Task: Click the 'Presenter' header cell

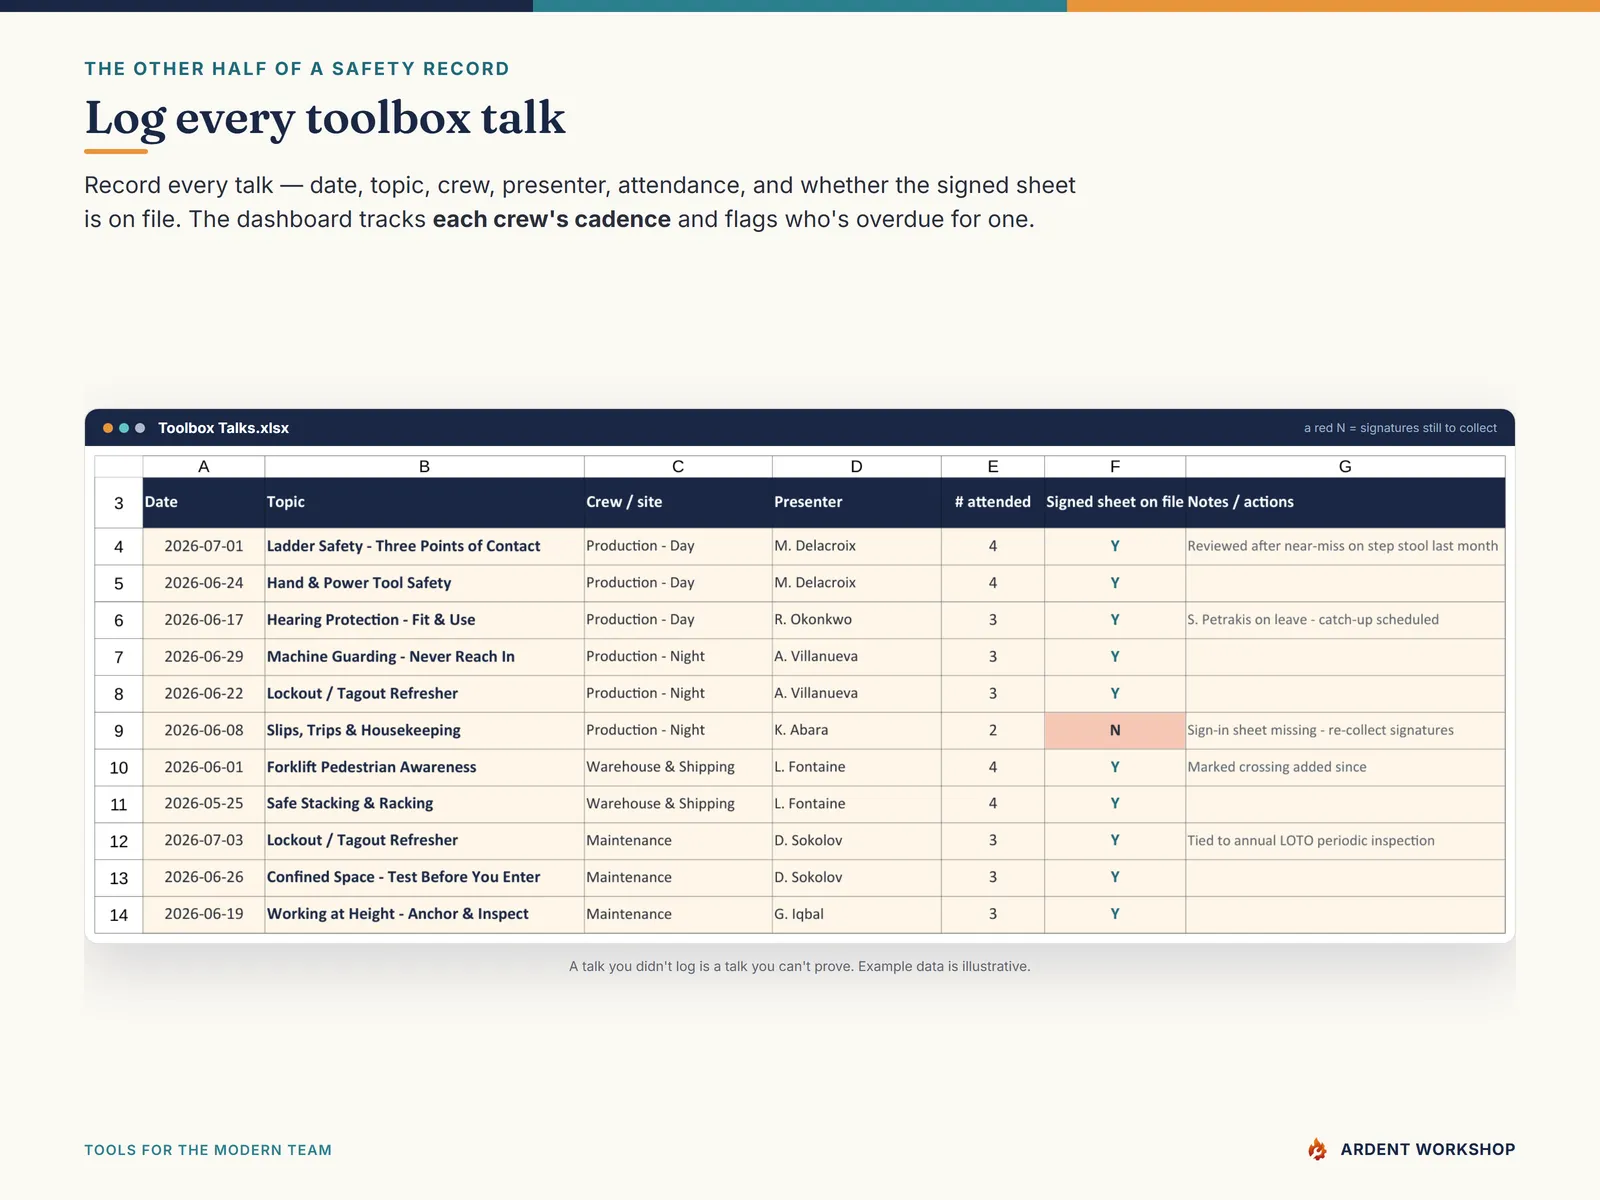Action: [x=856, y=502]
